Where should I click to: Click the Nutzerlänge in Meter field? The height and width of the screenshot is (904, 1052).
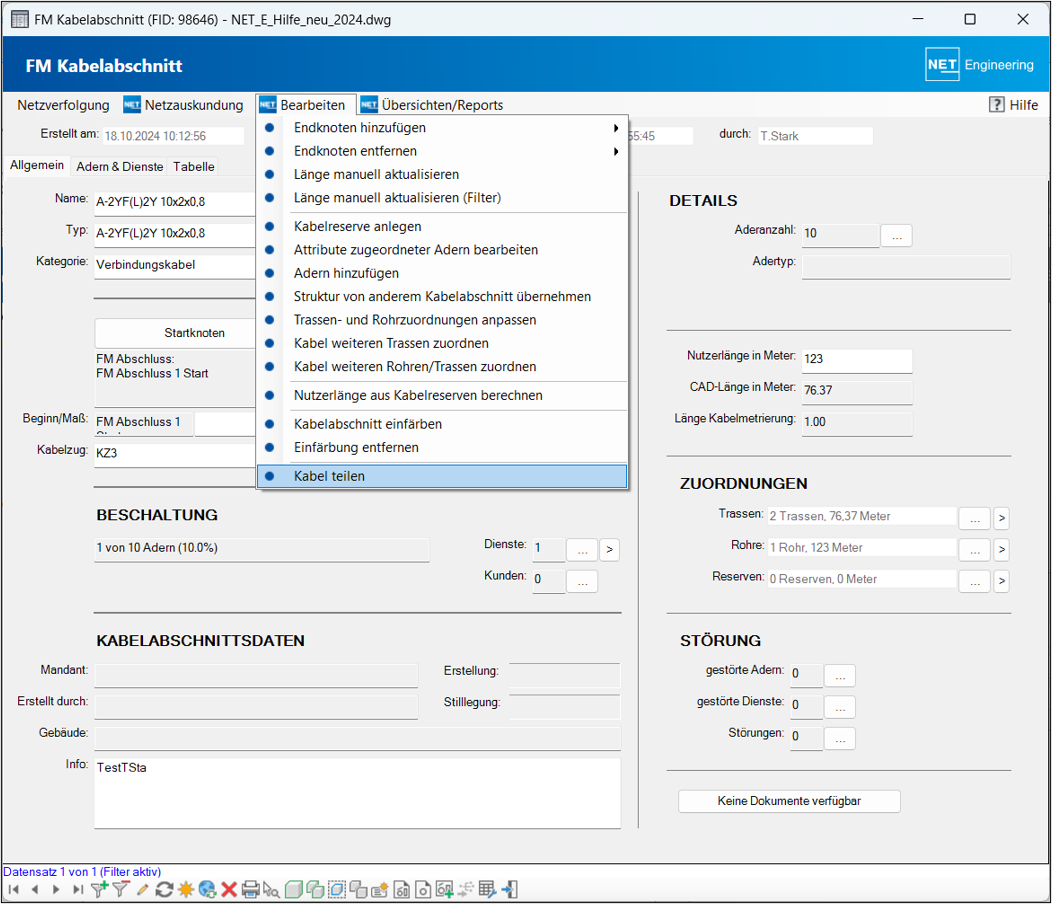857,359
